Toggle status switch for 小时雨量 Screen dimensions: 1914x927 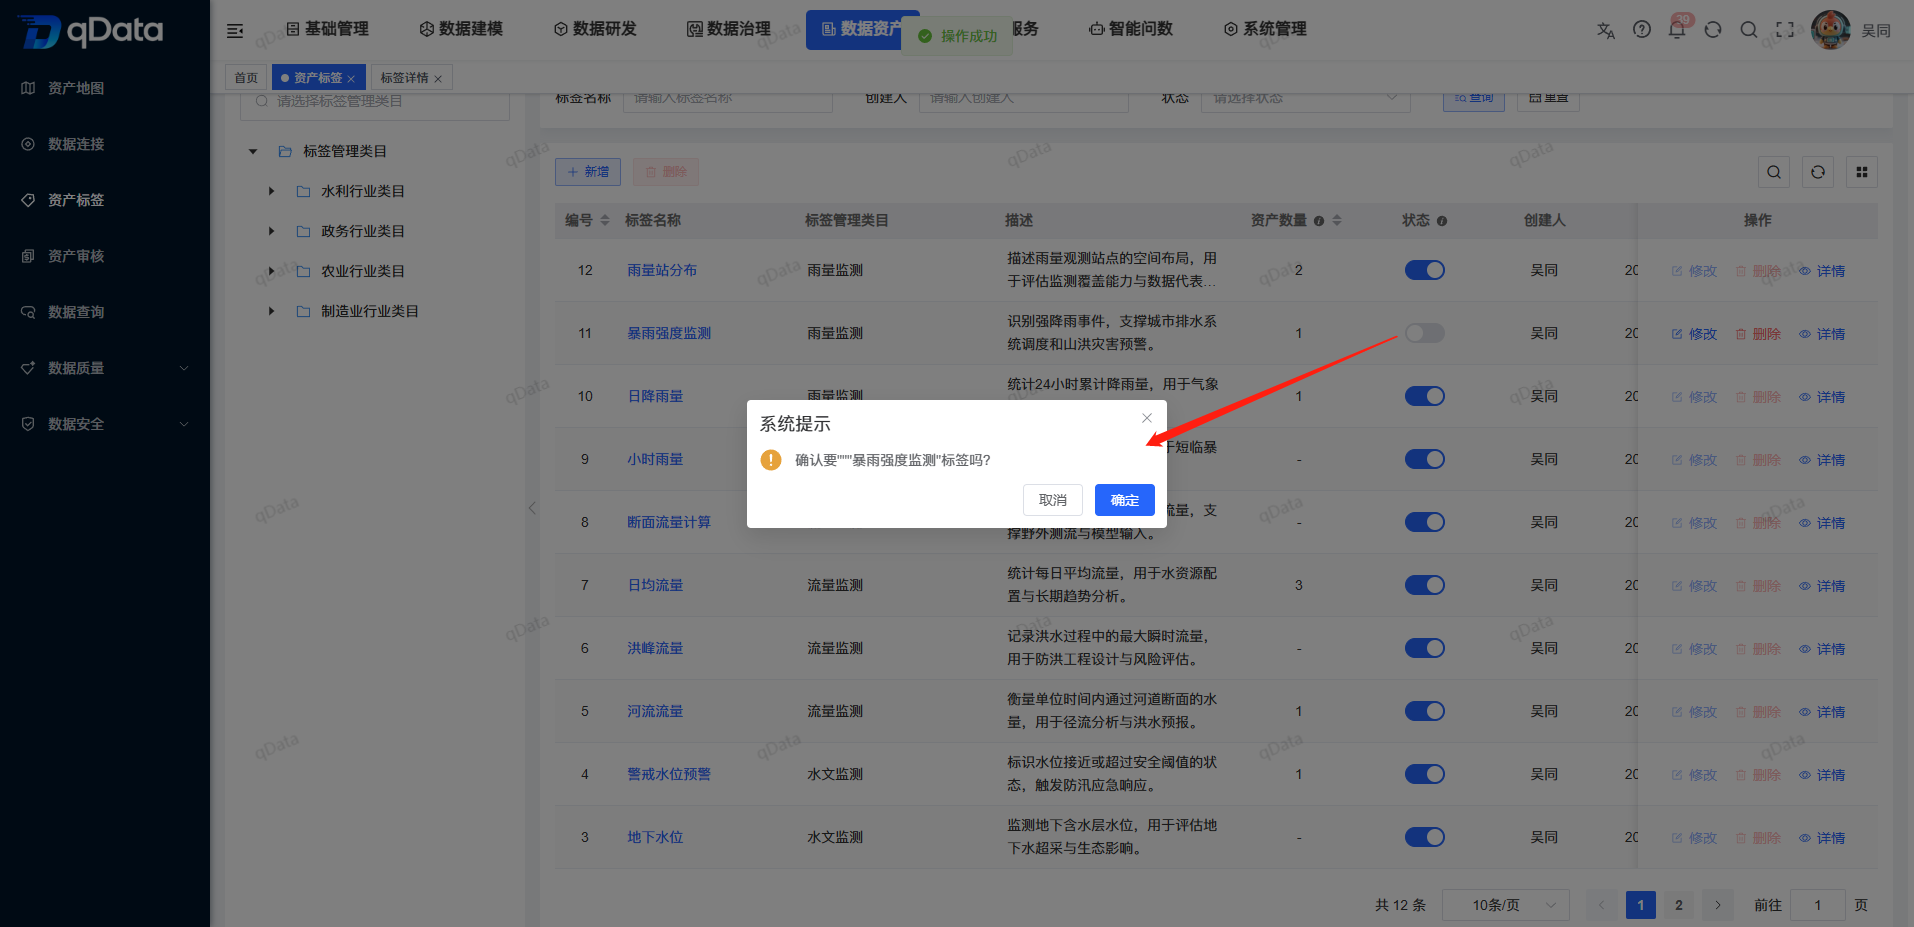(x=1425, y=459)
